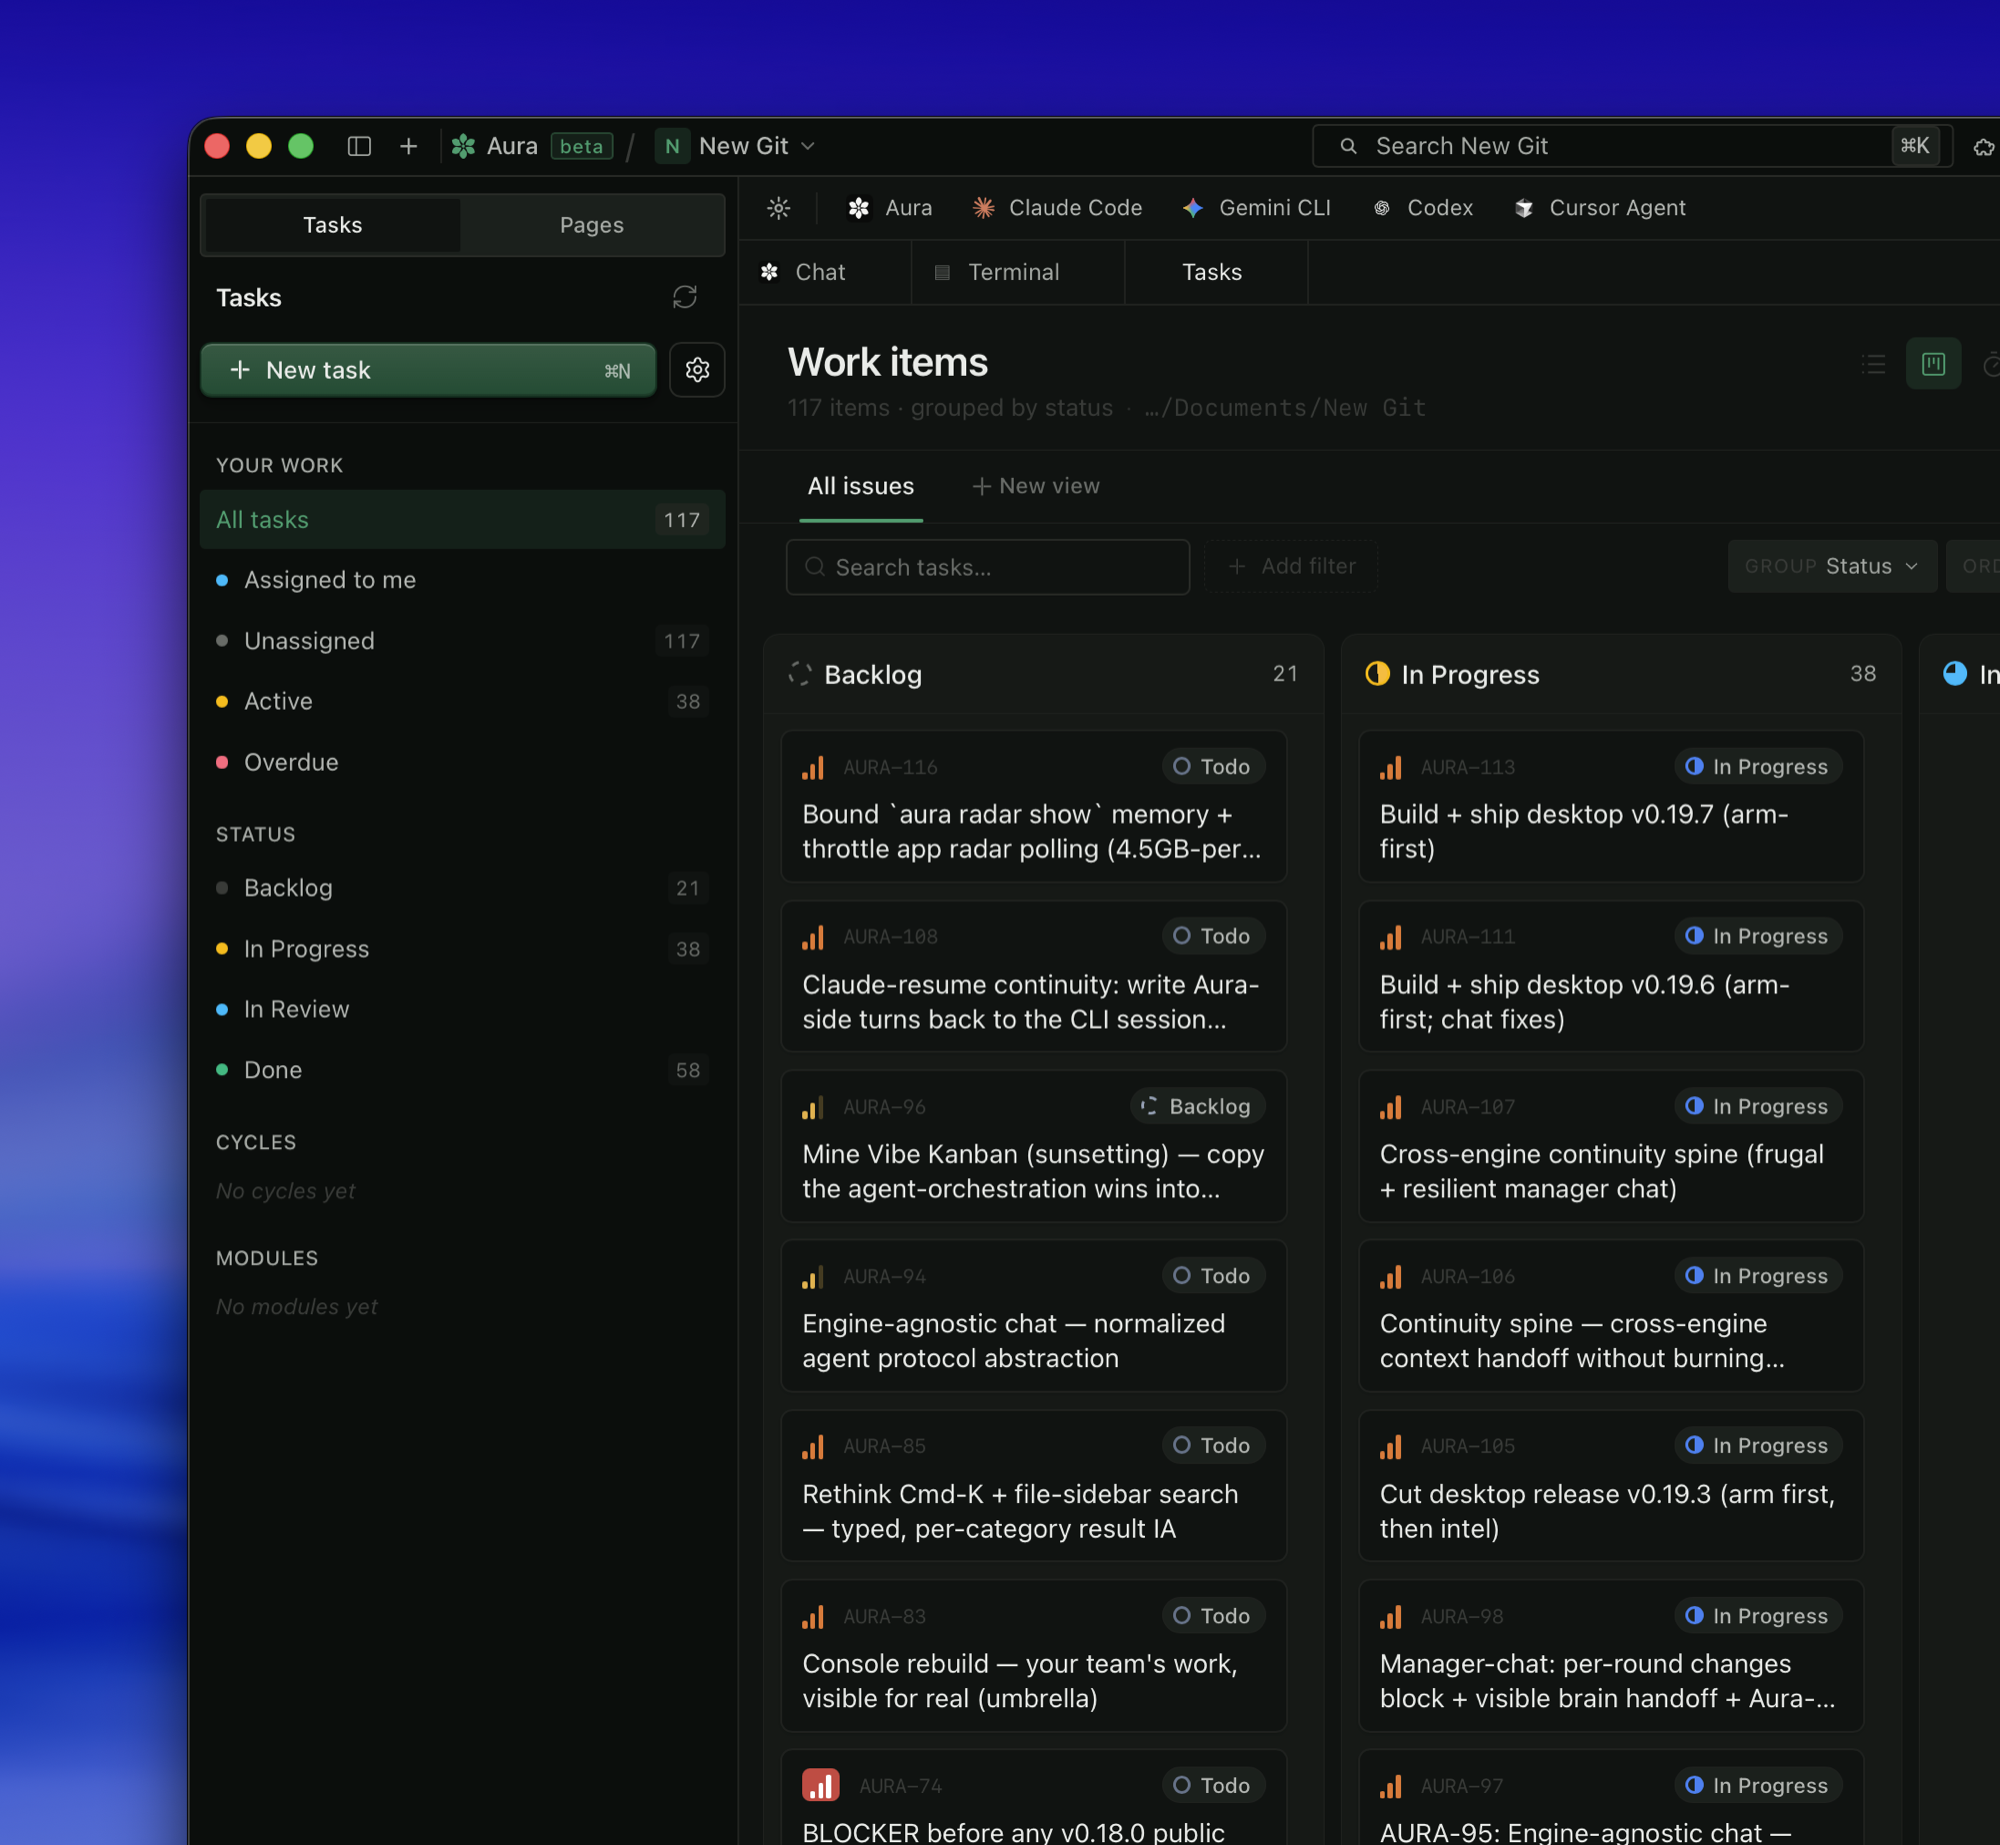This screenshot has height=1845, width=2000.
Task: Open Backlog status pill on AURA-96
Action: [x=1197, y=1106]
